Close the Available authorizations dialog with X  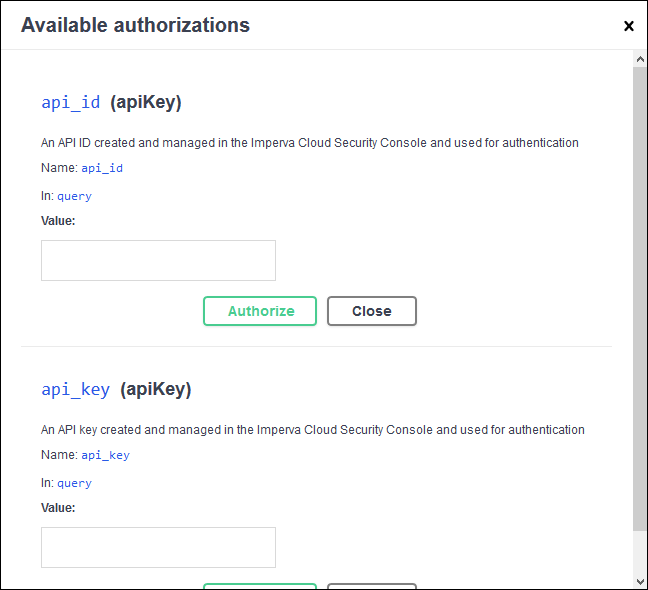[629, 26]
